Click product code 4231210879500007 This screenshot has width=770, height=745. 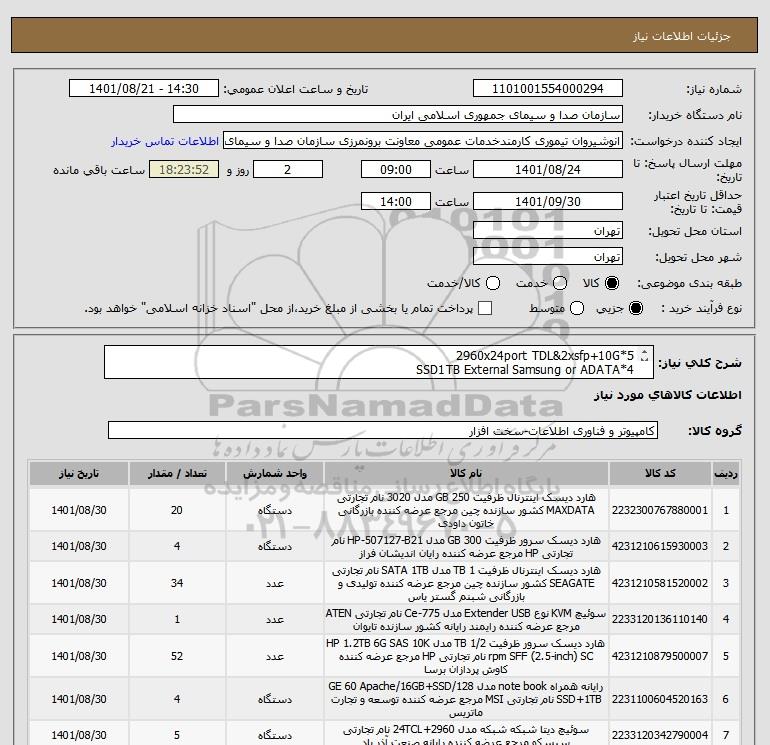pos(660,656)
